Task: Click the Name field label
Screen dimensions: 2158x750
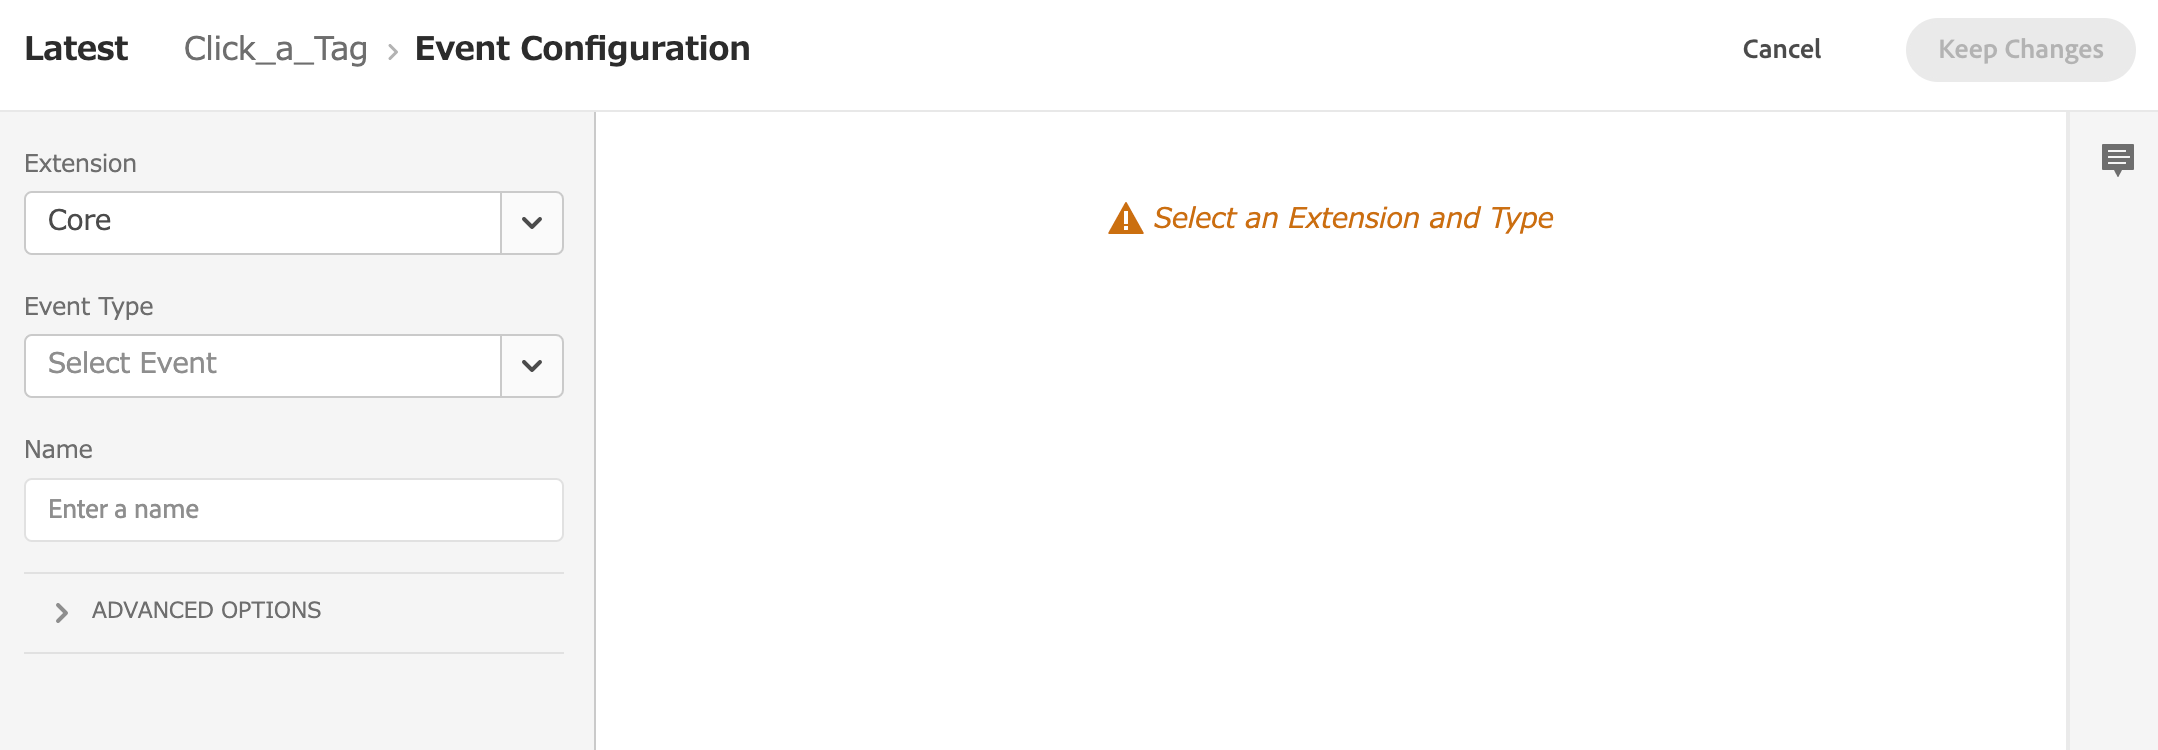Action: tap(58, 450)
